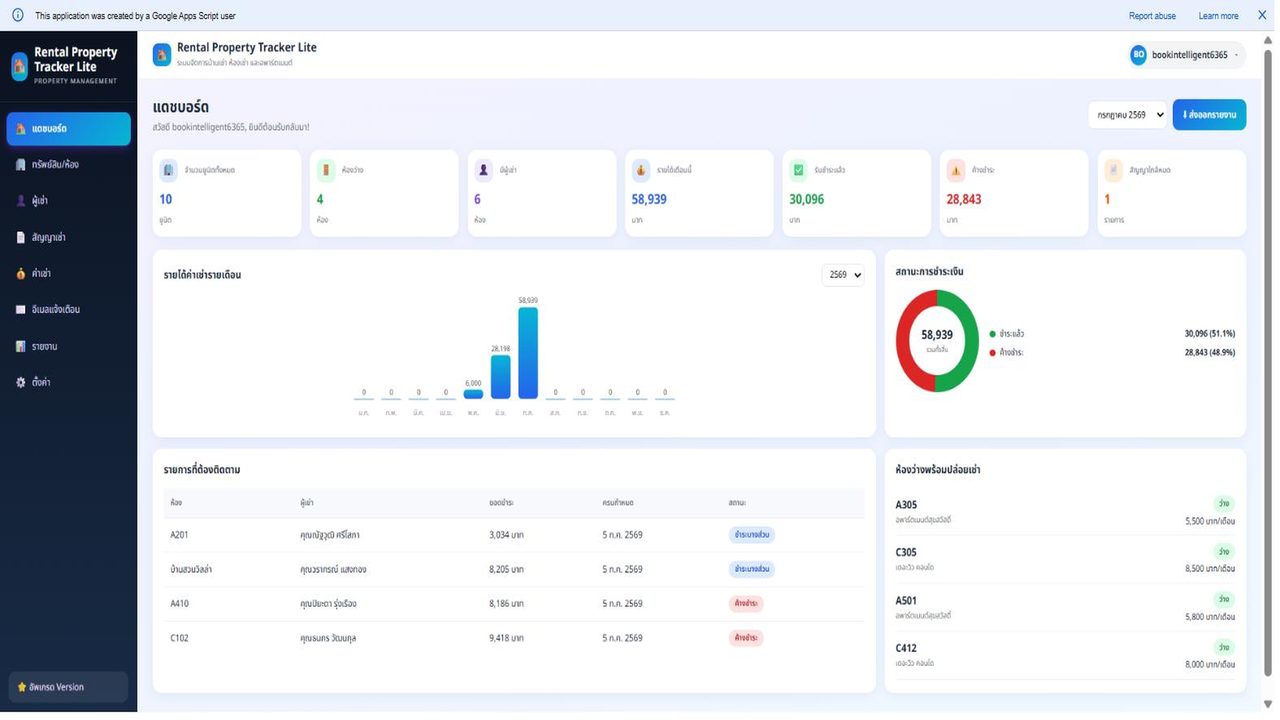Click the envelope icon beside อีเมลแจ้งเตือน

[x=21, y=310]
